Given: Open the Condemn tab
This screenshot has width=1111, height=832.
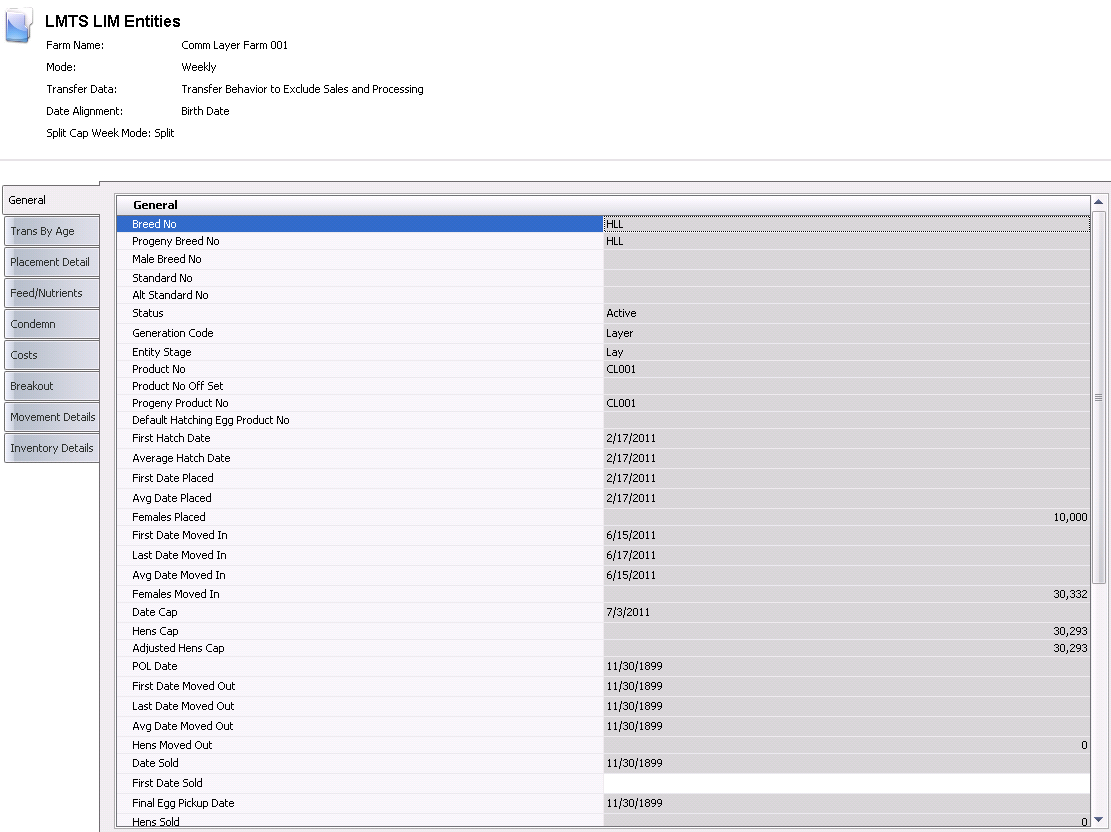Looking at the screenshot, I should click(x=51, y=324).
